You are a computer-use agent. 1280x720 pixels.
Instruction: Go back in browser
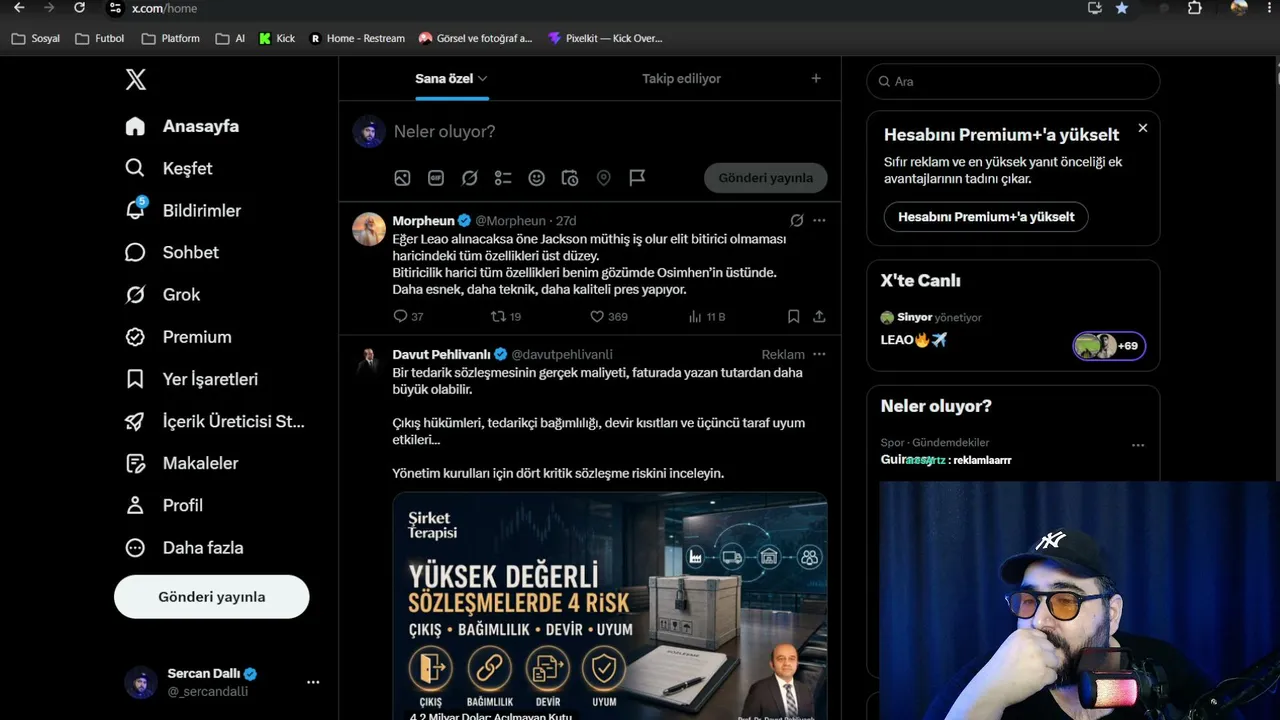[19, 8]
